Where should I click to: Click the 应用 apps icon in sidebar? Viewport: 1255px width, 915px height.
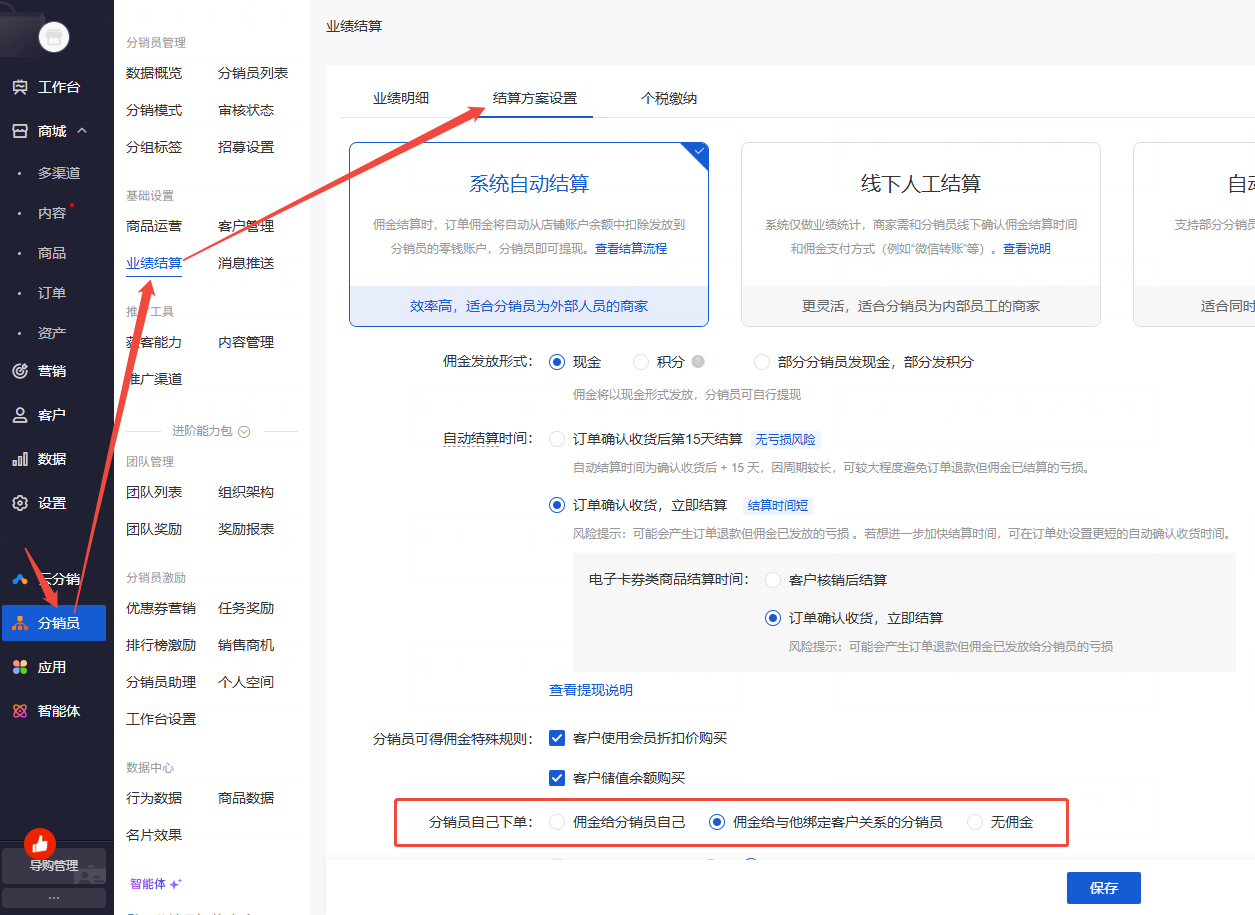pos(20,667)
